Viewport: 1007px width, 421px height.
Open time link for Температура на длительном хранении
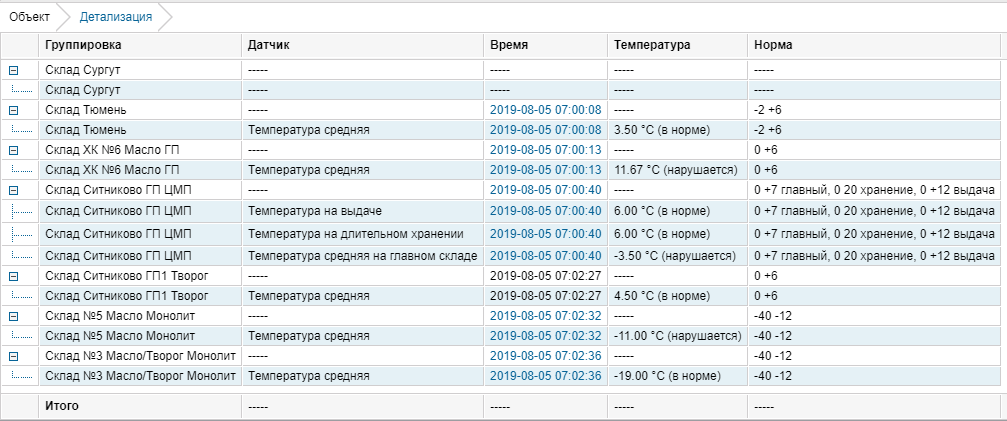[x=545, y=233]
